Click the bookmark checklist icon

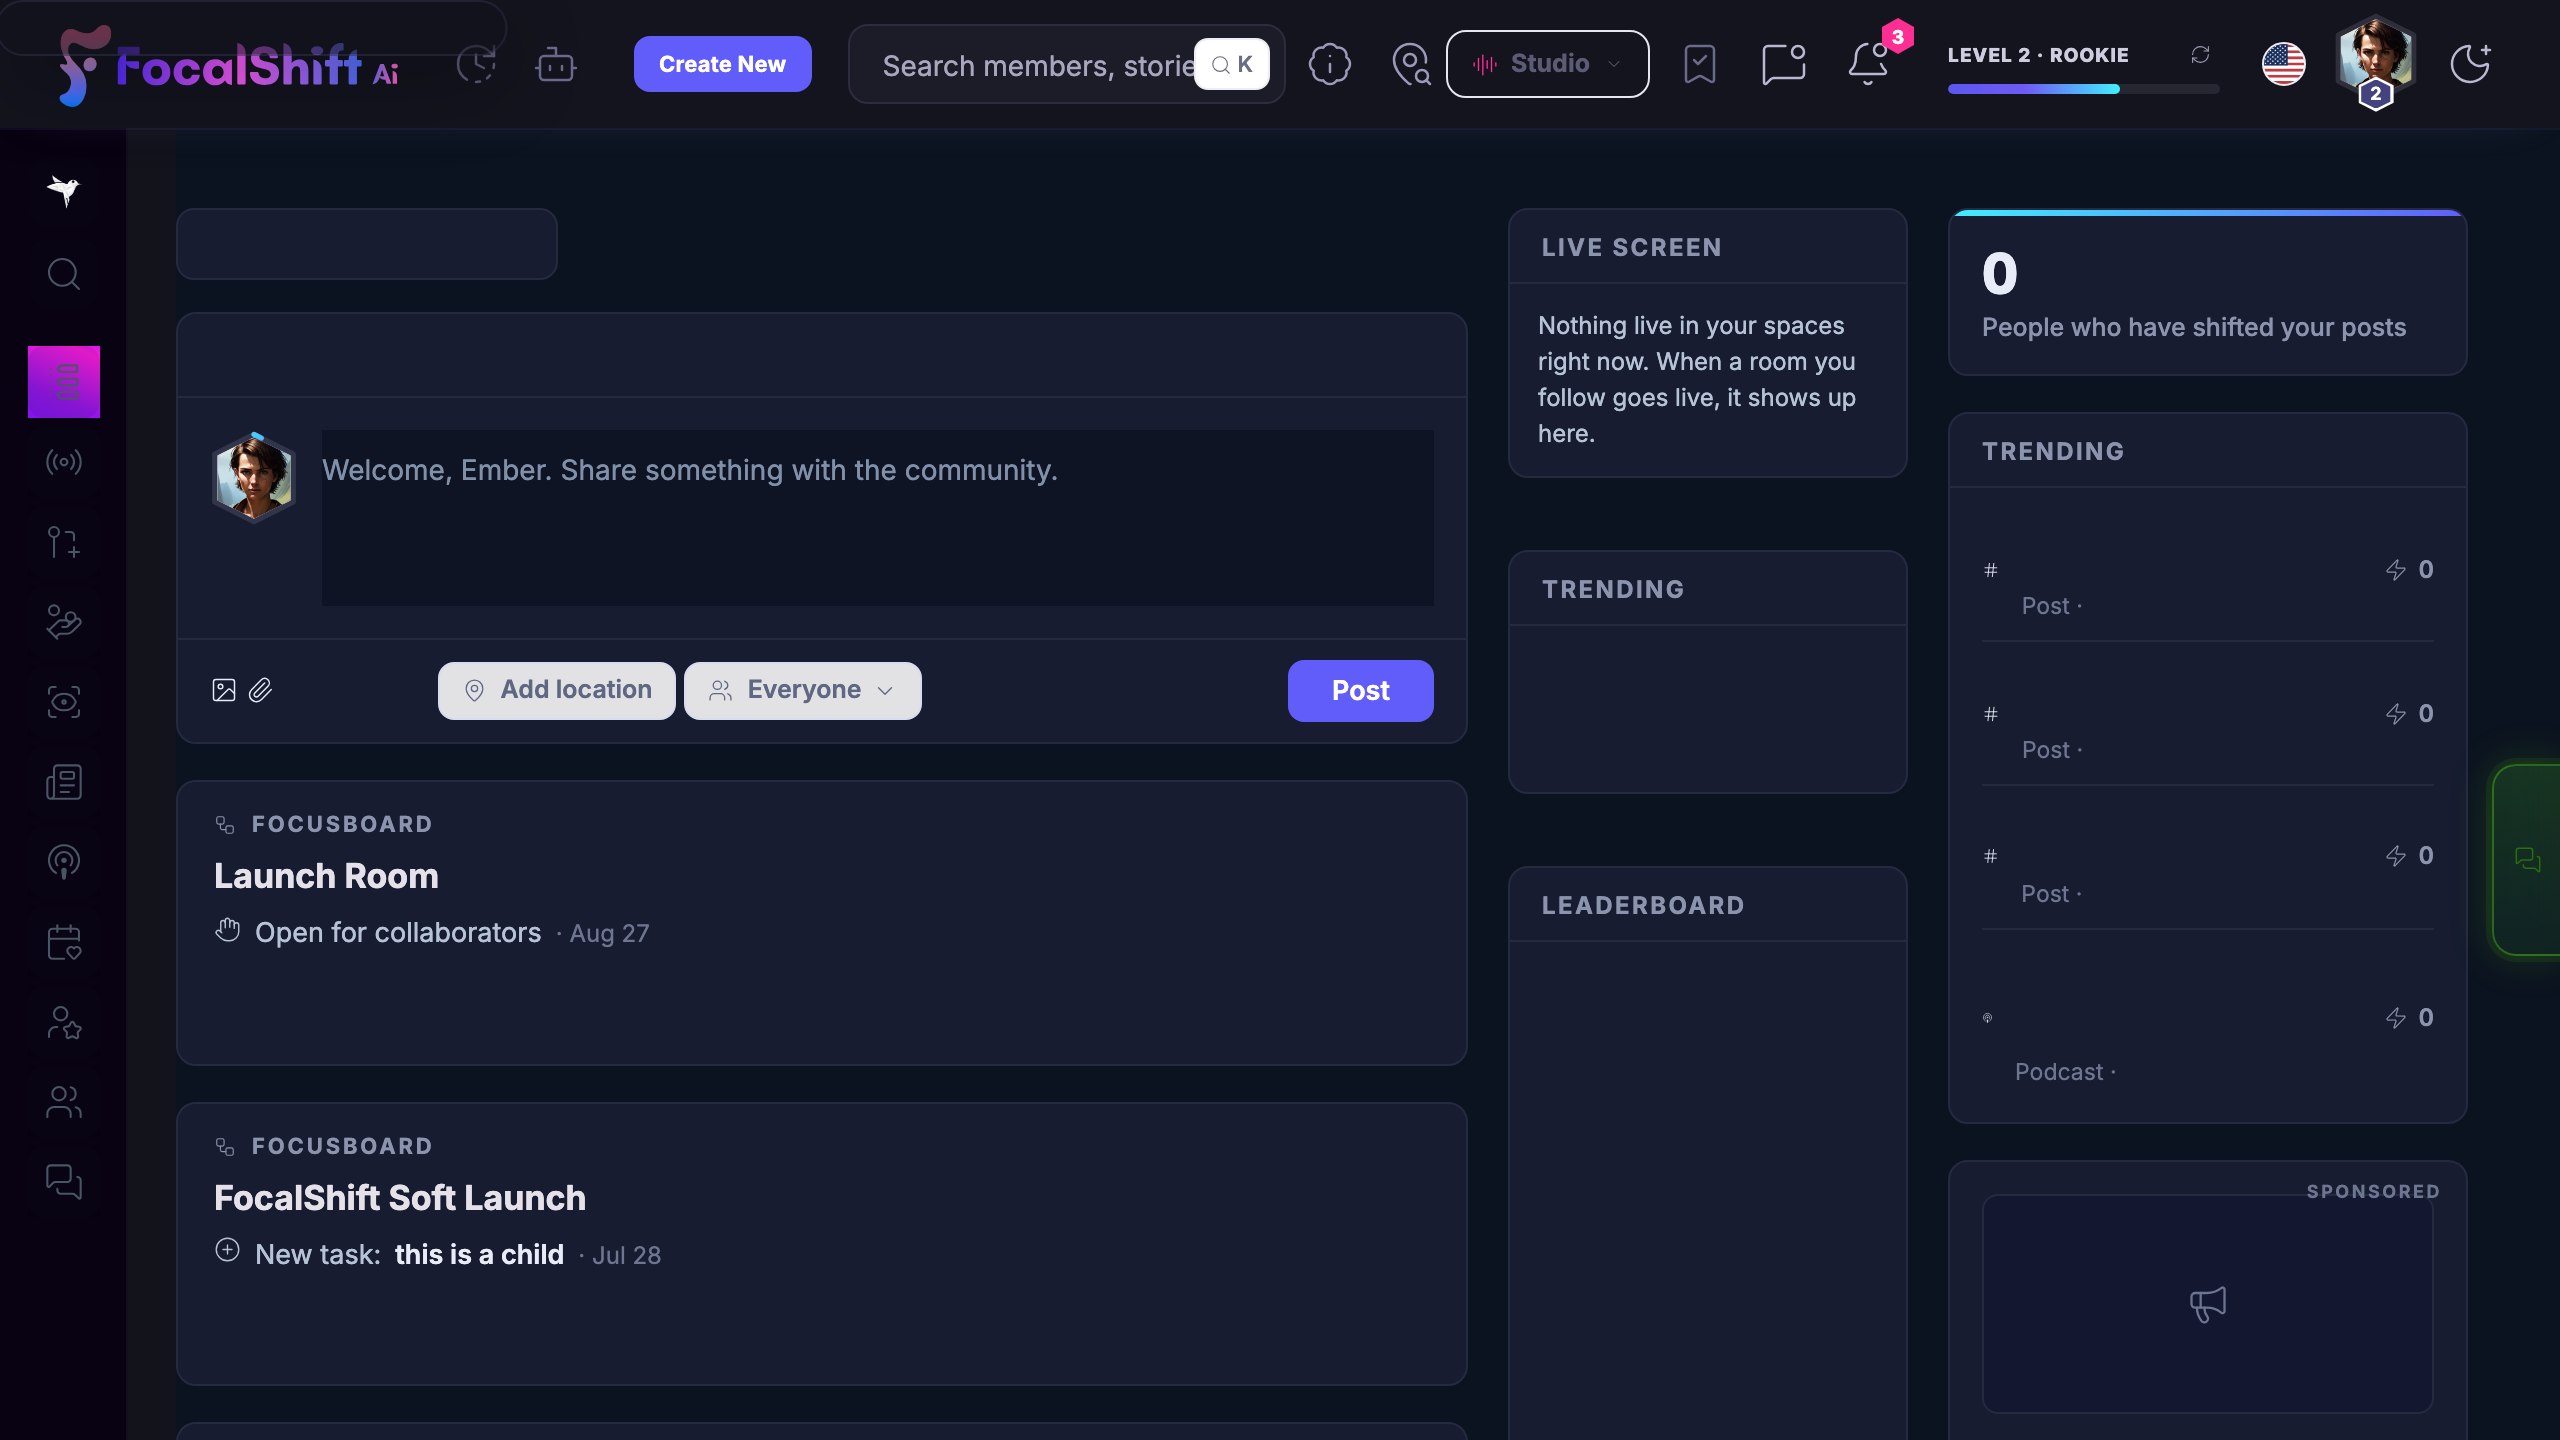[1699, 64]
